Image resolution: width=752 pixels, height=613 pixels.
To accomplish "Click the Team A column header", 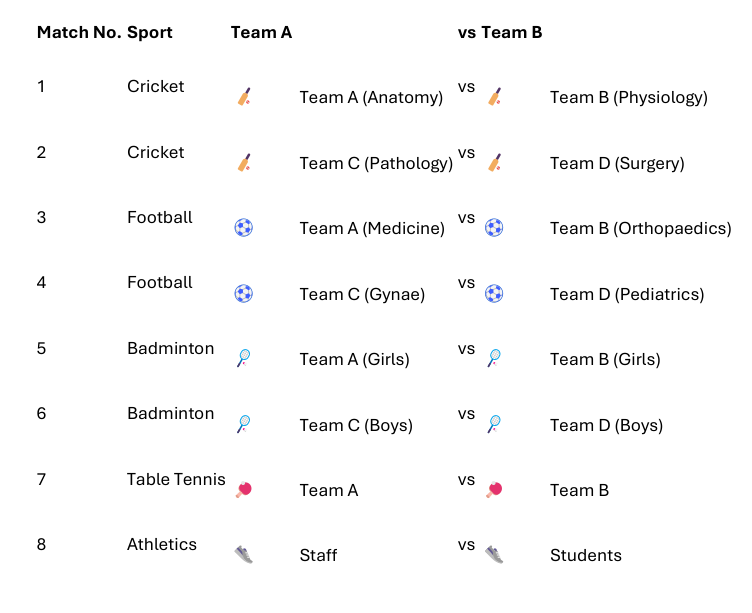I will [261, 32].
